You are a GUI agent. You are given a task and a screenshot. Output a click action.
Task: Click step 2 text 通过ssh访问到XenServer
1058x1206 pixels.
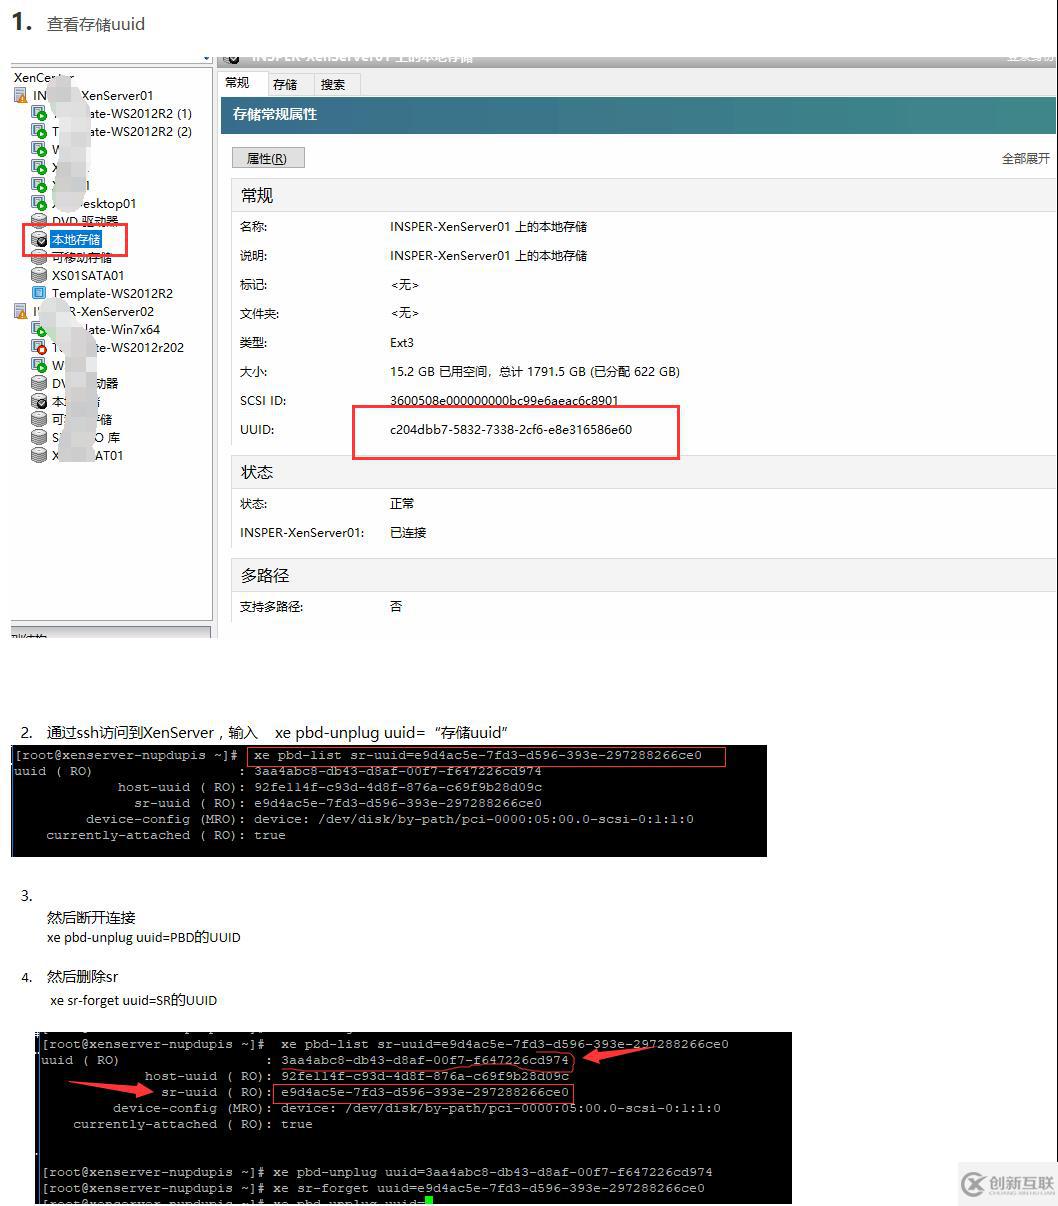(131, 733)
